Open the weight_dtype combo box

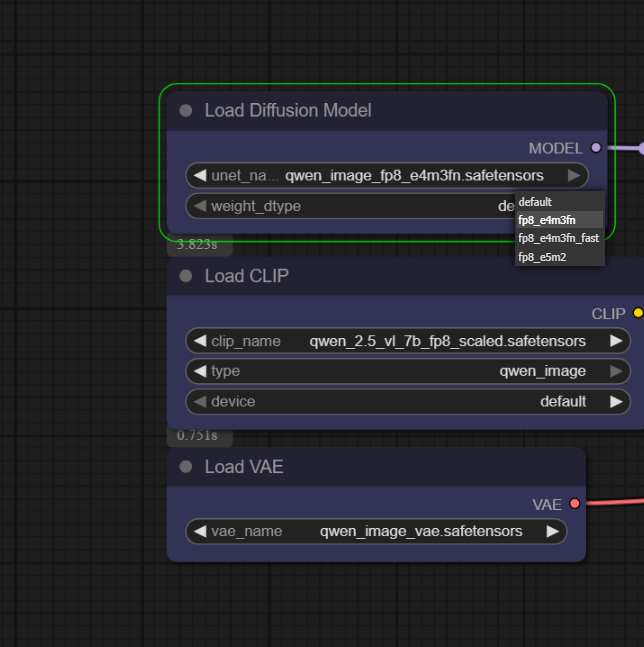tap(351, 206)
